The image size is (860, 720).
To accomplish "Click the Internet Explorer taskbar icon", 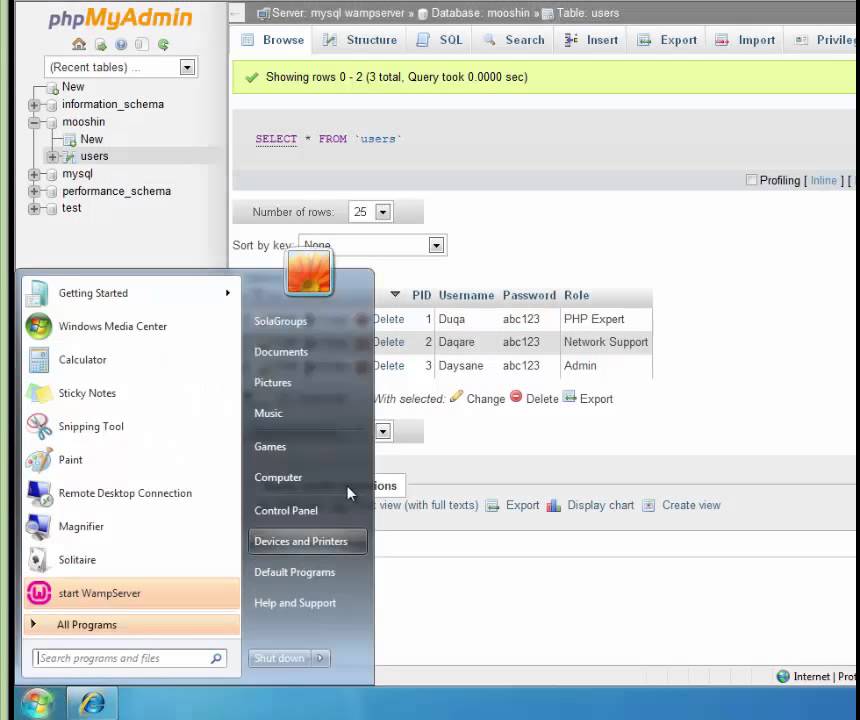I will coord(92,702).
